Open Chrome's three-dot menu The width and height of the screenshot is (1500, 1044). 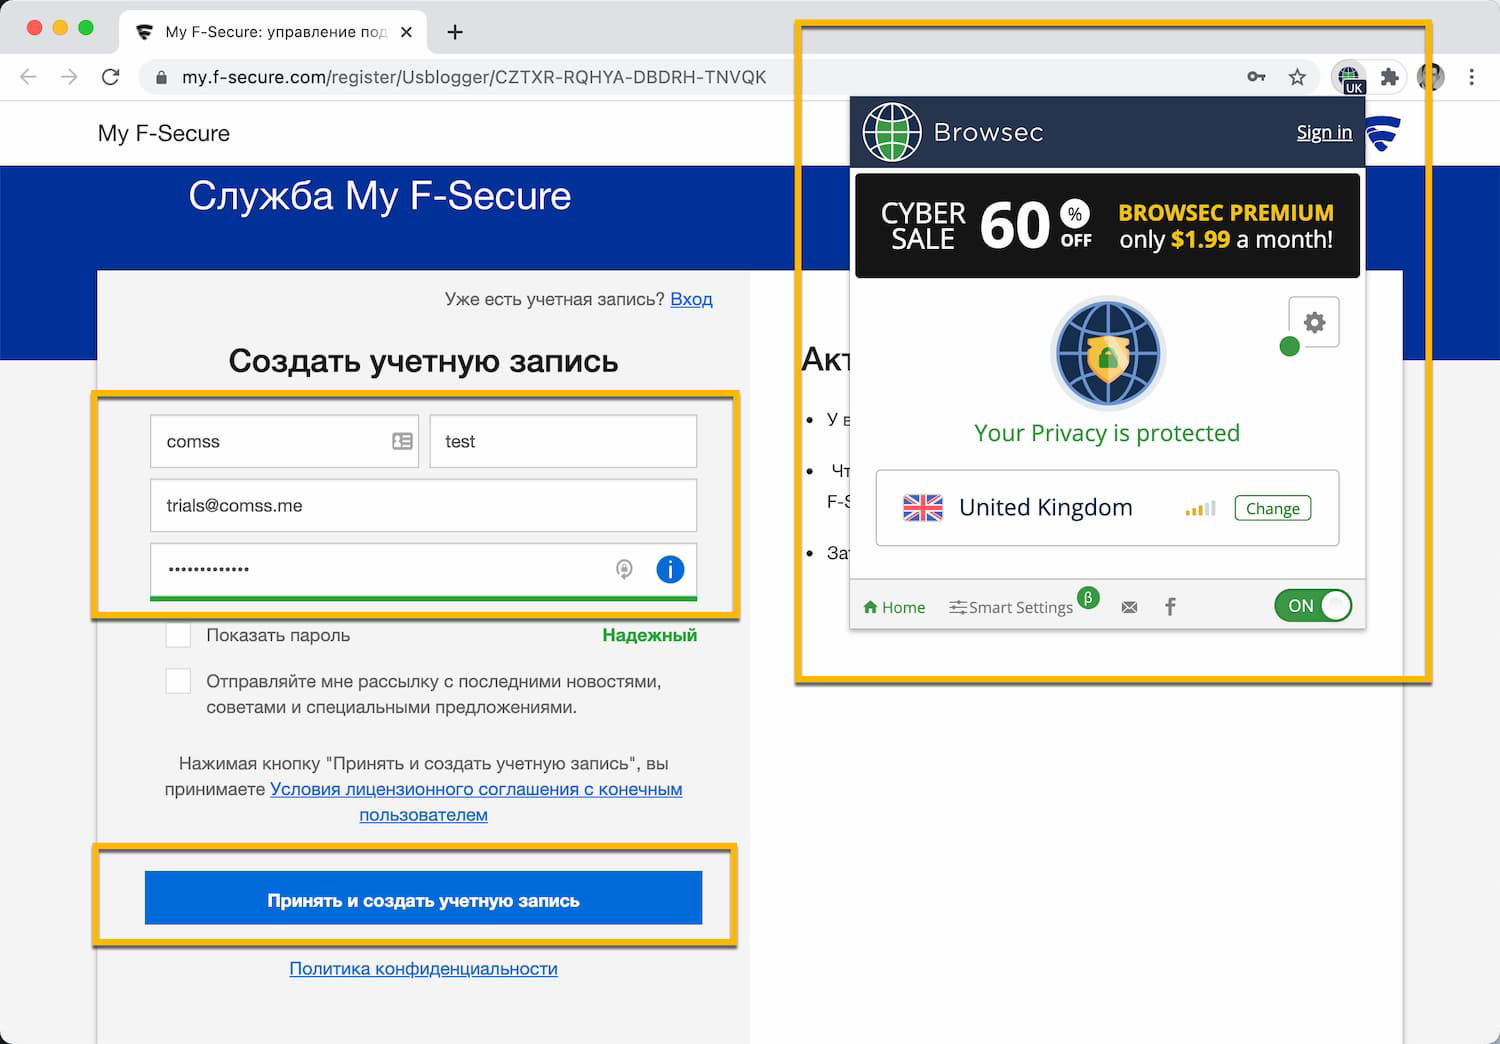coord(1471,76)
